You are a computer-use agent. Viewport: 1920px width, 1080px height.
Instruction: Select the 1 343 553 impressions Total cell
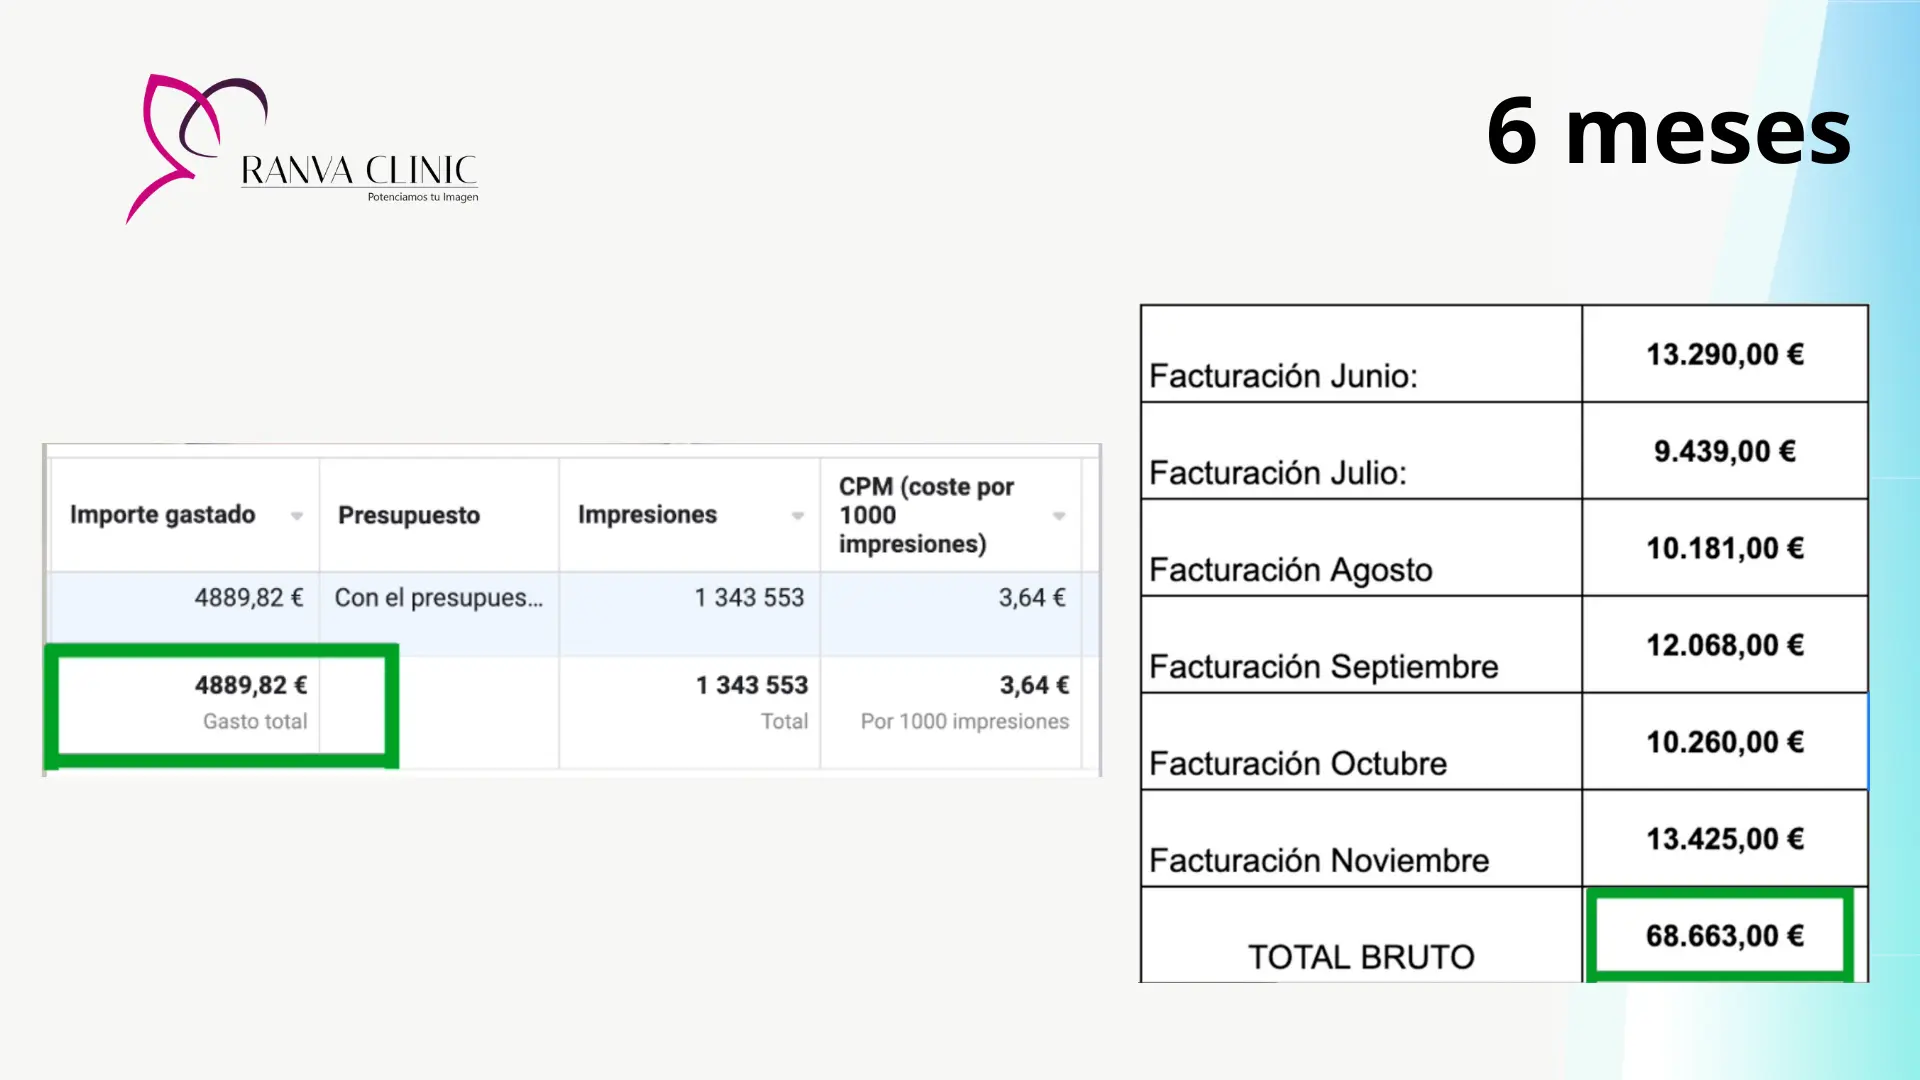tap(751, 702)
